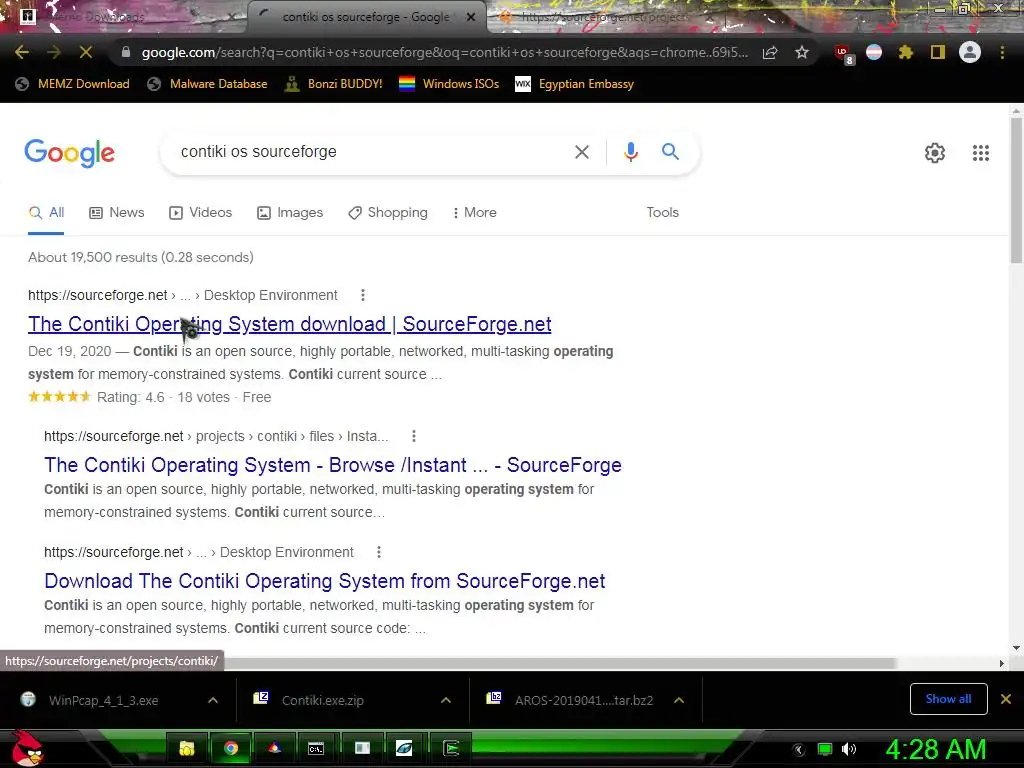Open the Windows ISOs bookmark

coord(449,84)
